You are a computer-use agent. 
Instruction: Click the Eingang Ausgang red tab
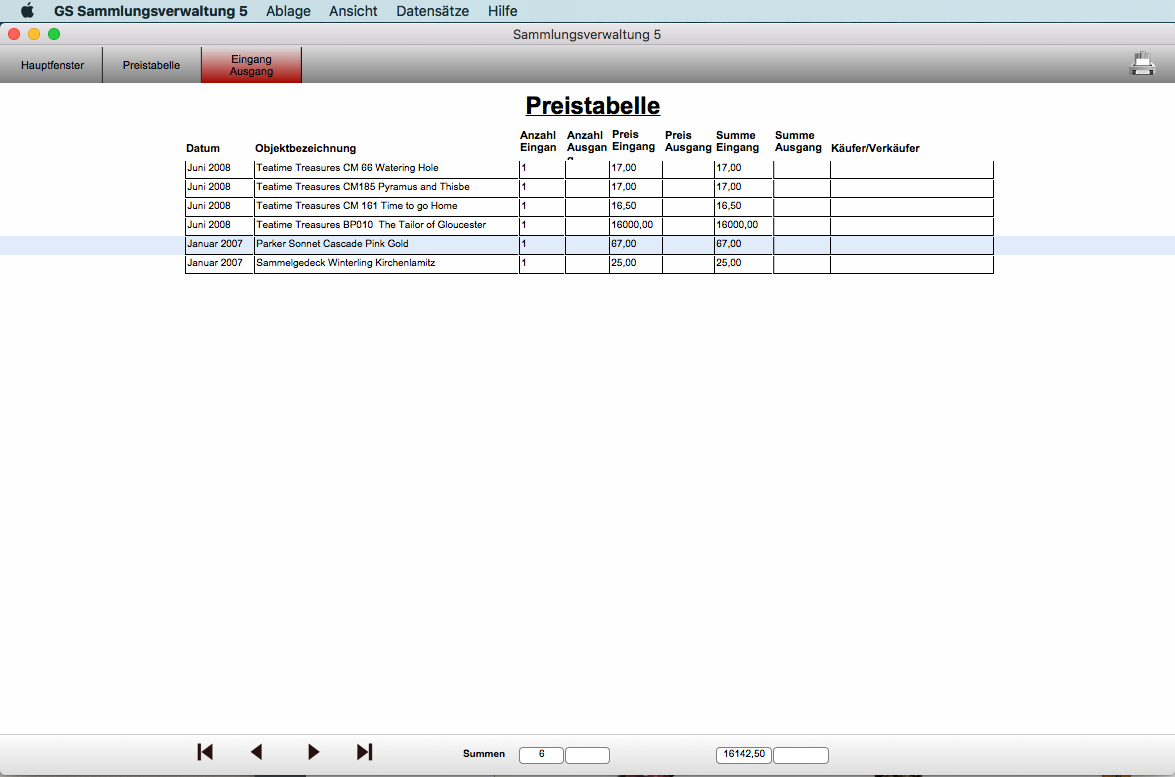pyautogui.click(x=251, y=65)
